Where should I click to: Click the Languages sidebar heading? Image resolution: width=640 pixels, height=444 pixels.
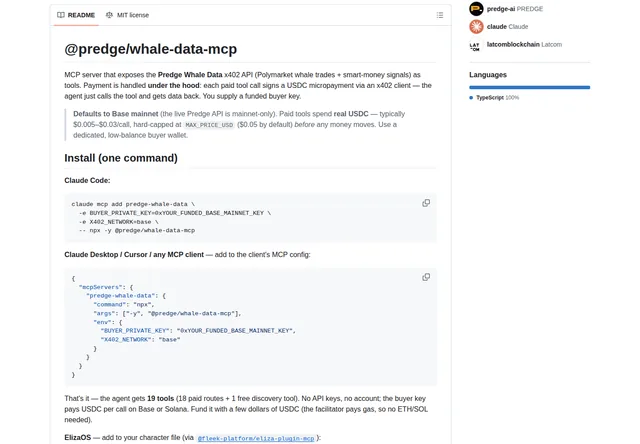coord(488,75)
